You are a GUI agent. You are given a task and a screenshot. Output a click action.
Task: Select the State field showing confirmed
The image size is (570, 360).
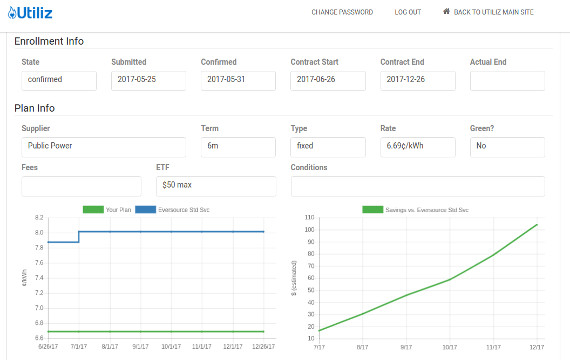(x=59, y=80)
